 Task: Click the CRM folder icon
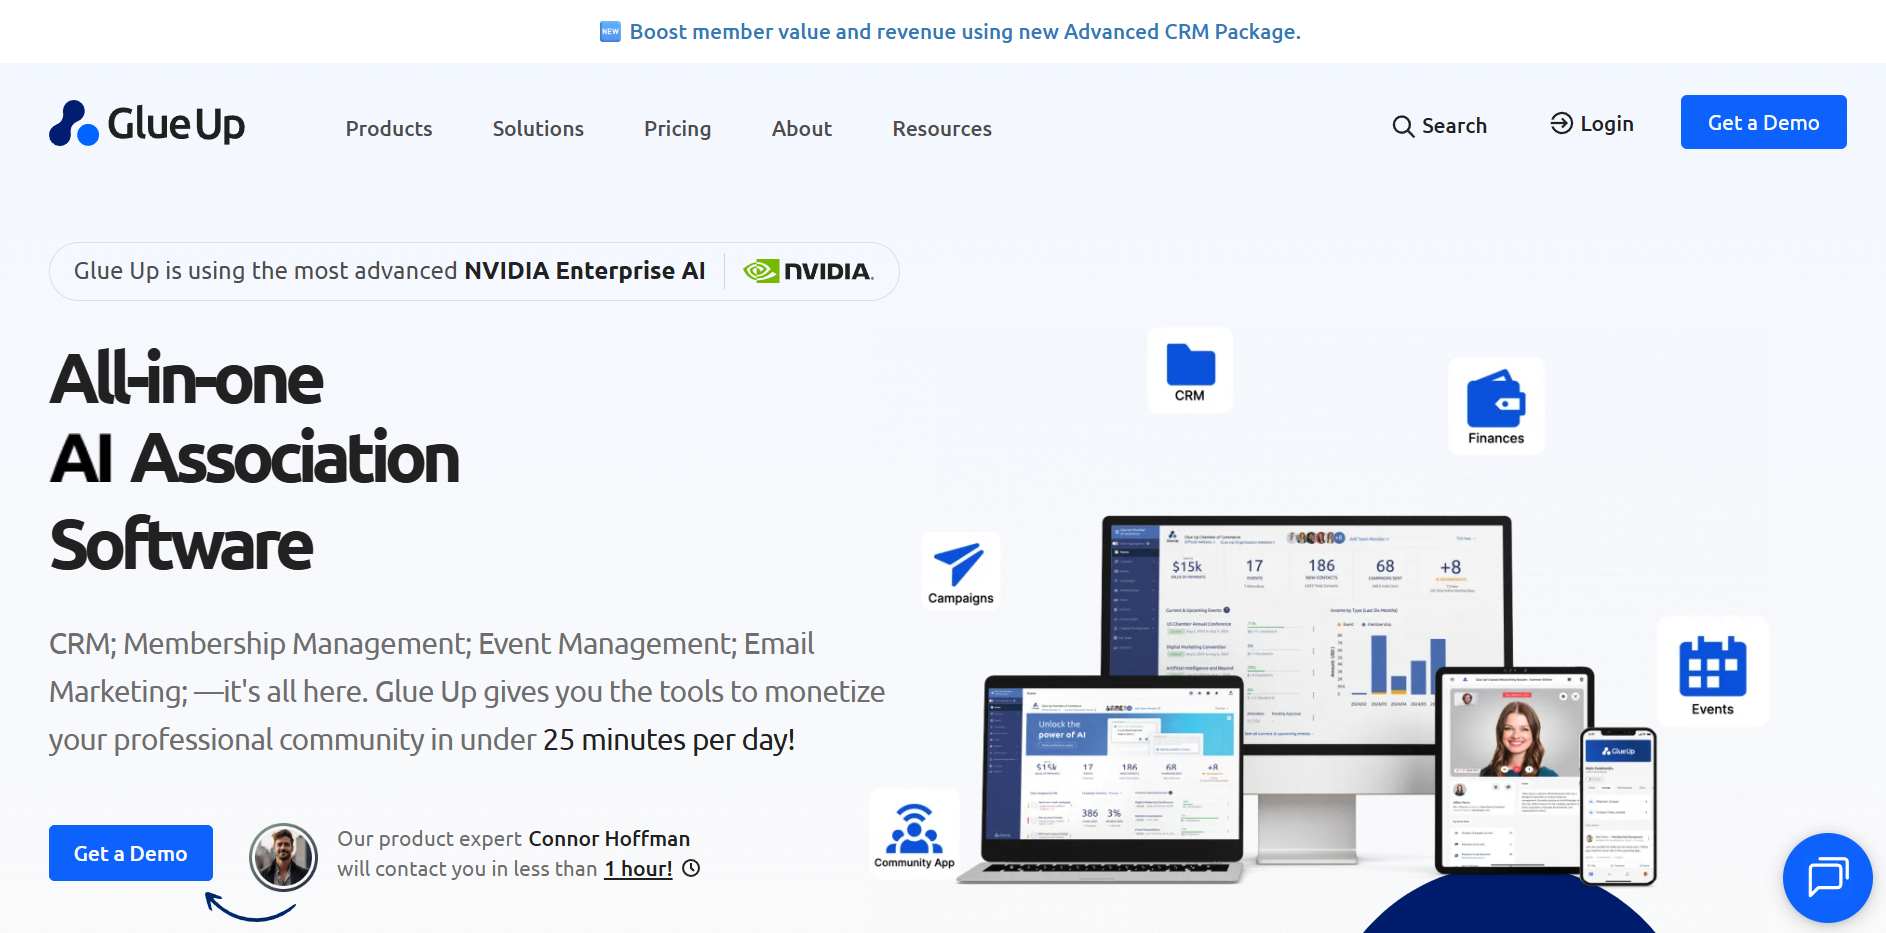coord(1190,366)
